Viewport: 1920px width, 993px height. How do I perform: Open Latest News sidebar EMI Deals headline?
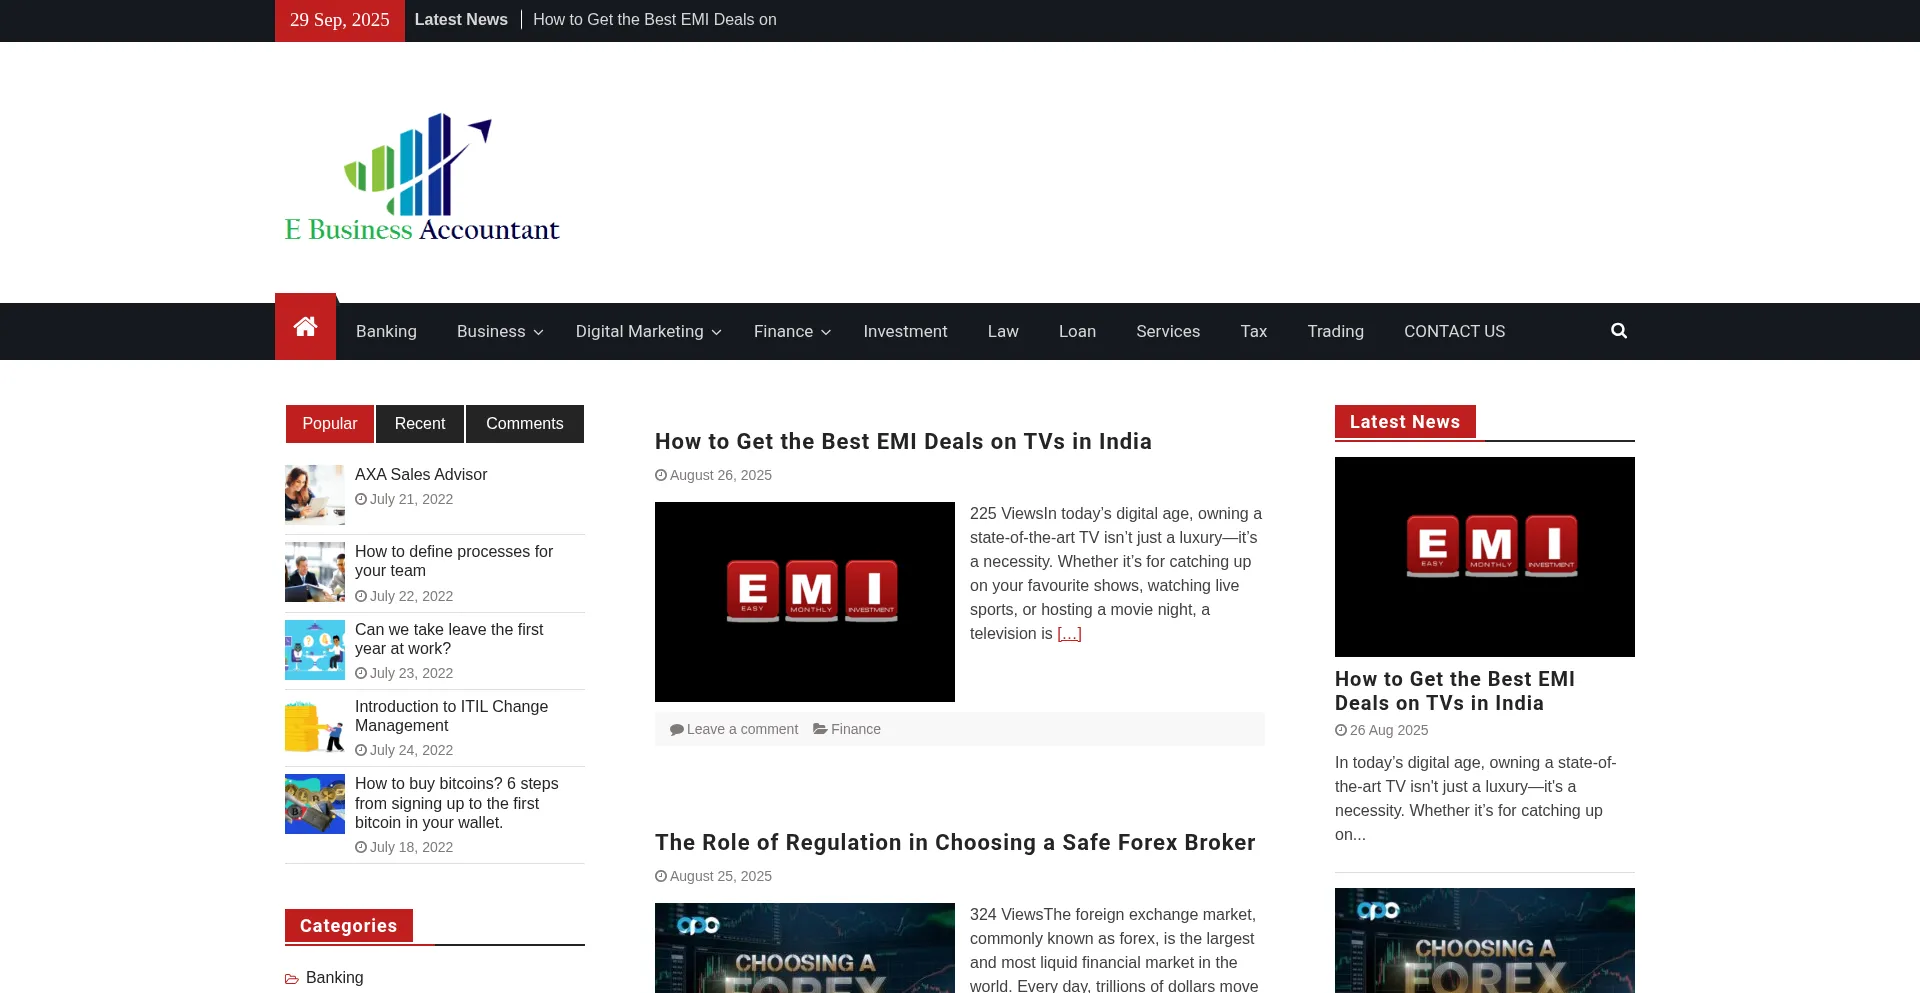[1455, 691]
